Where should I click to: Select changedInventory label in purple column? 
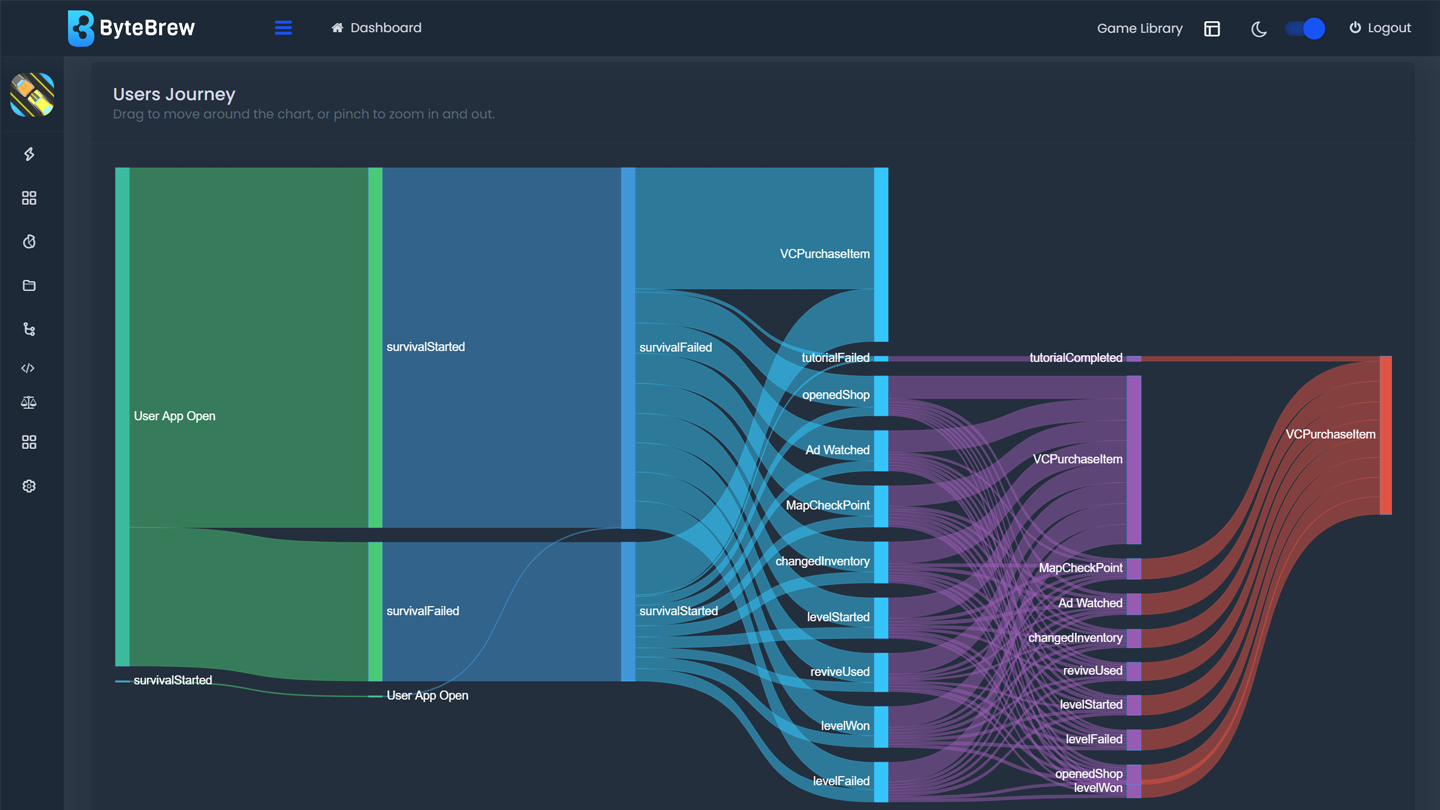point(1076,638)
